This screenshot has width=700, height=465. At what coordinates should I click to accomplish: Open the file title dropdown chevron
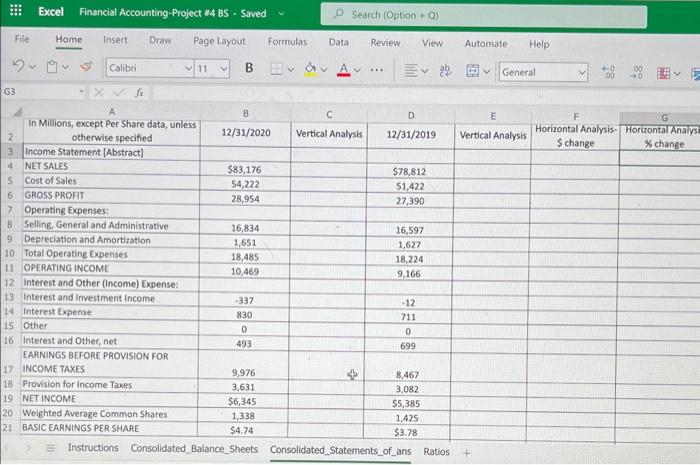[281, 13]
